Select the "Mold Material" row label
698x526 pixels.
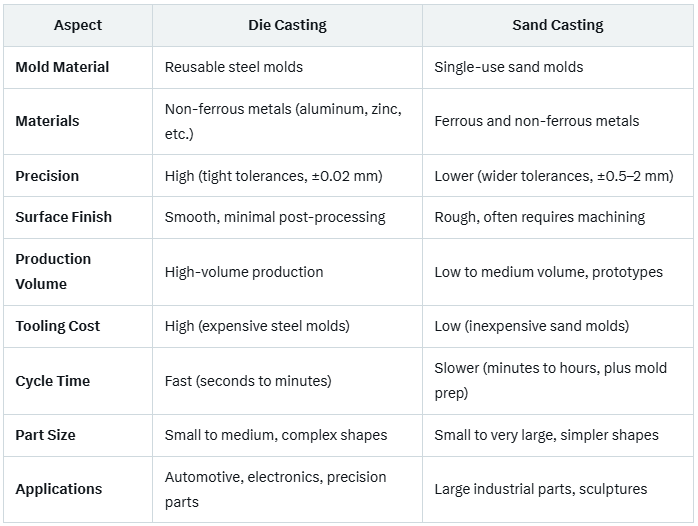(62, 67)
